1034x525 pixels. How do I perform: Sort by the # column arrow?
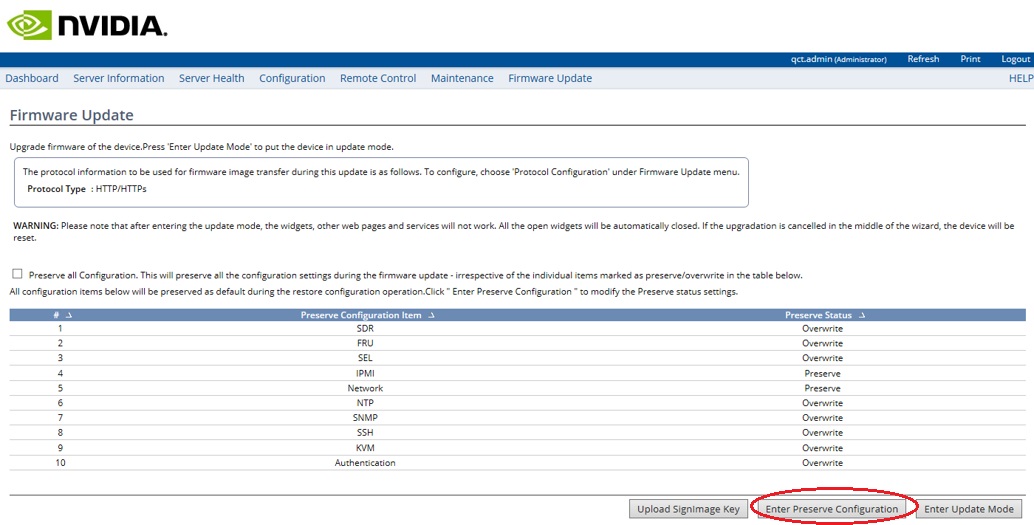point(69,315)
